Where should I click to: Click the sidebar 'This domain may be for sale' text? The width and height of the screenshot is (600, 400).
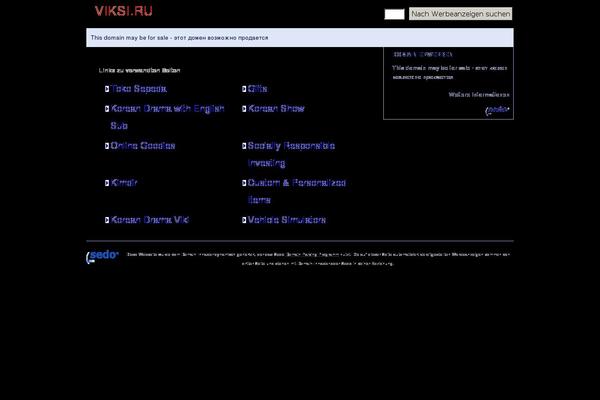click(450, 72)
